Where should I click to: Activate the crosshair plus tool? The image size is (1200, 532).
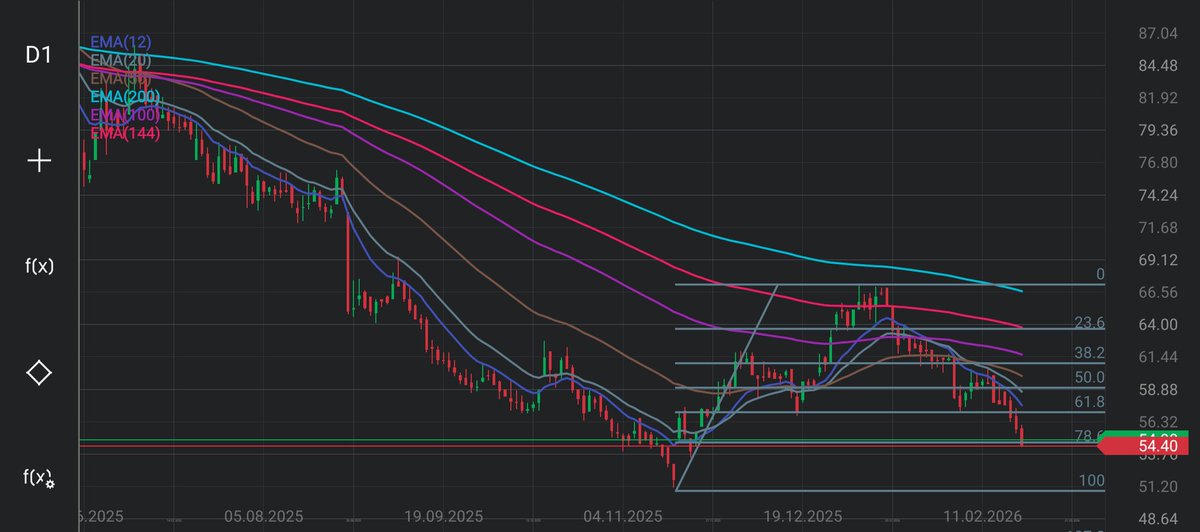(39, 160)
